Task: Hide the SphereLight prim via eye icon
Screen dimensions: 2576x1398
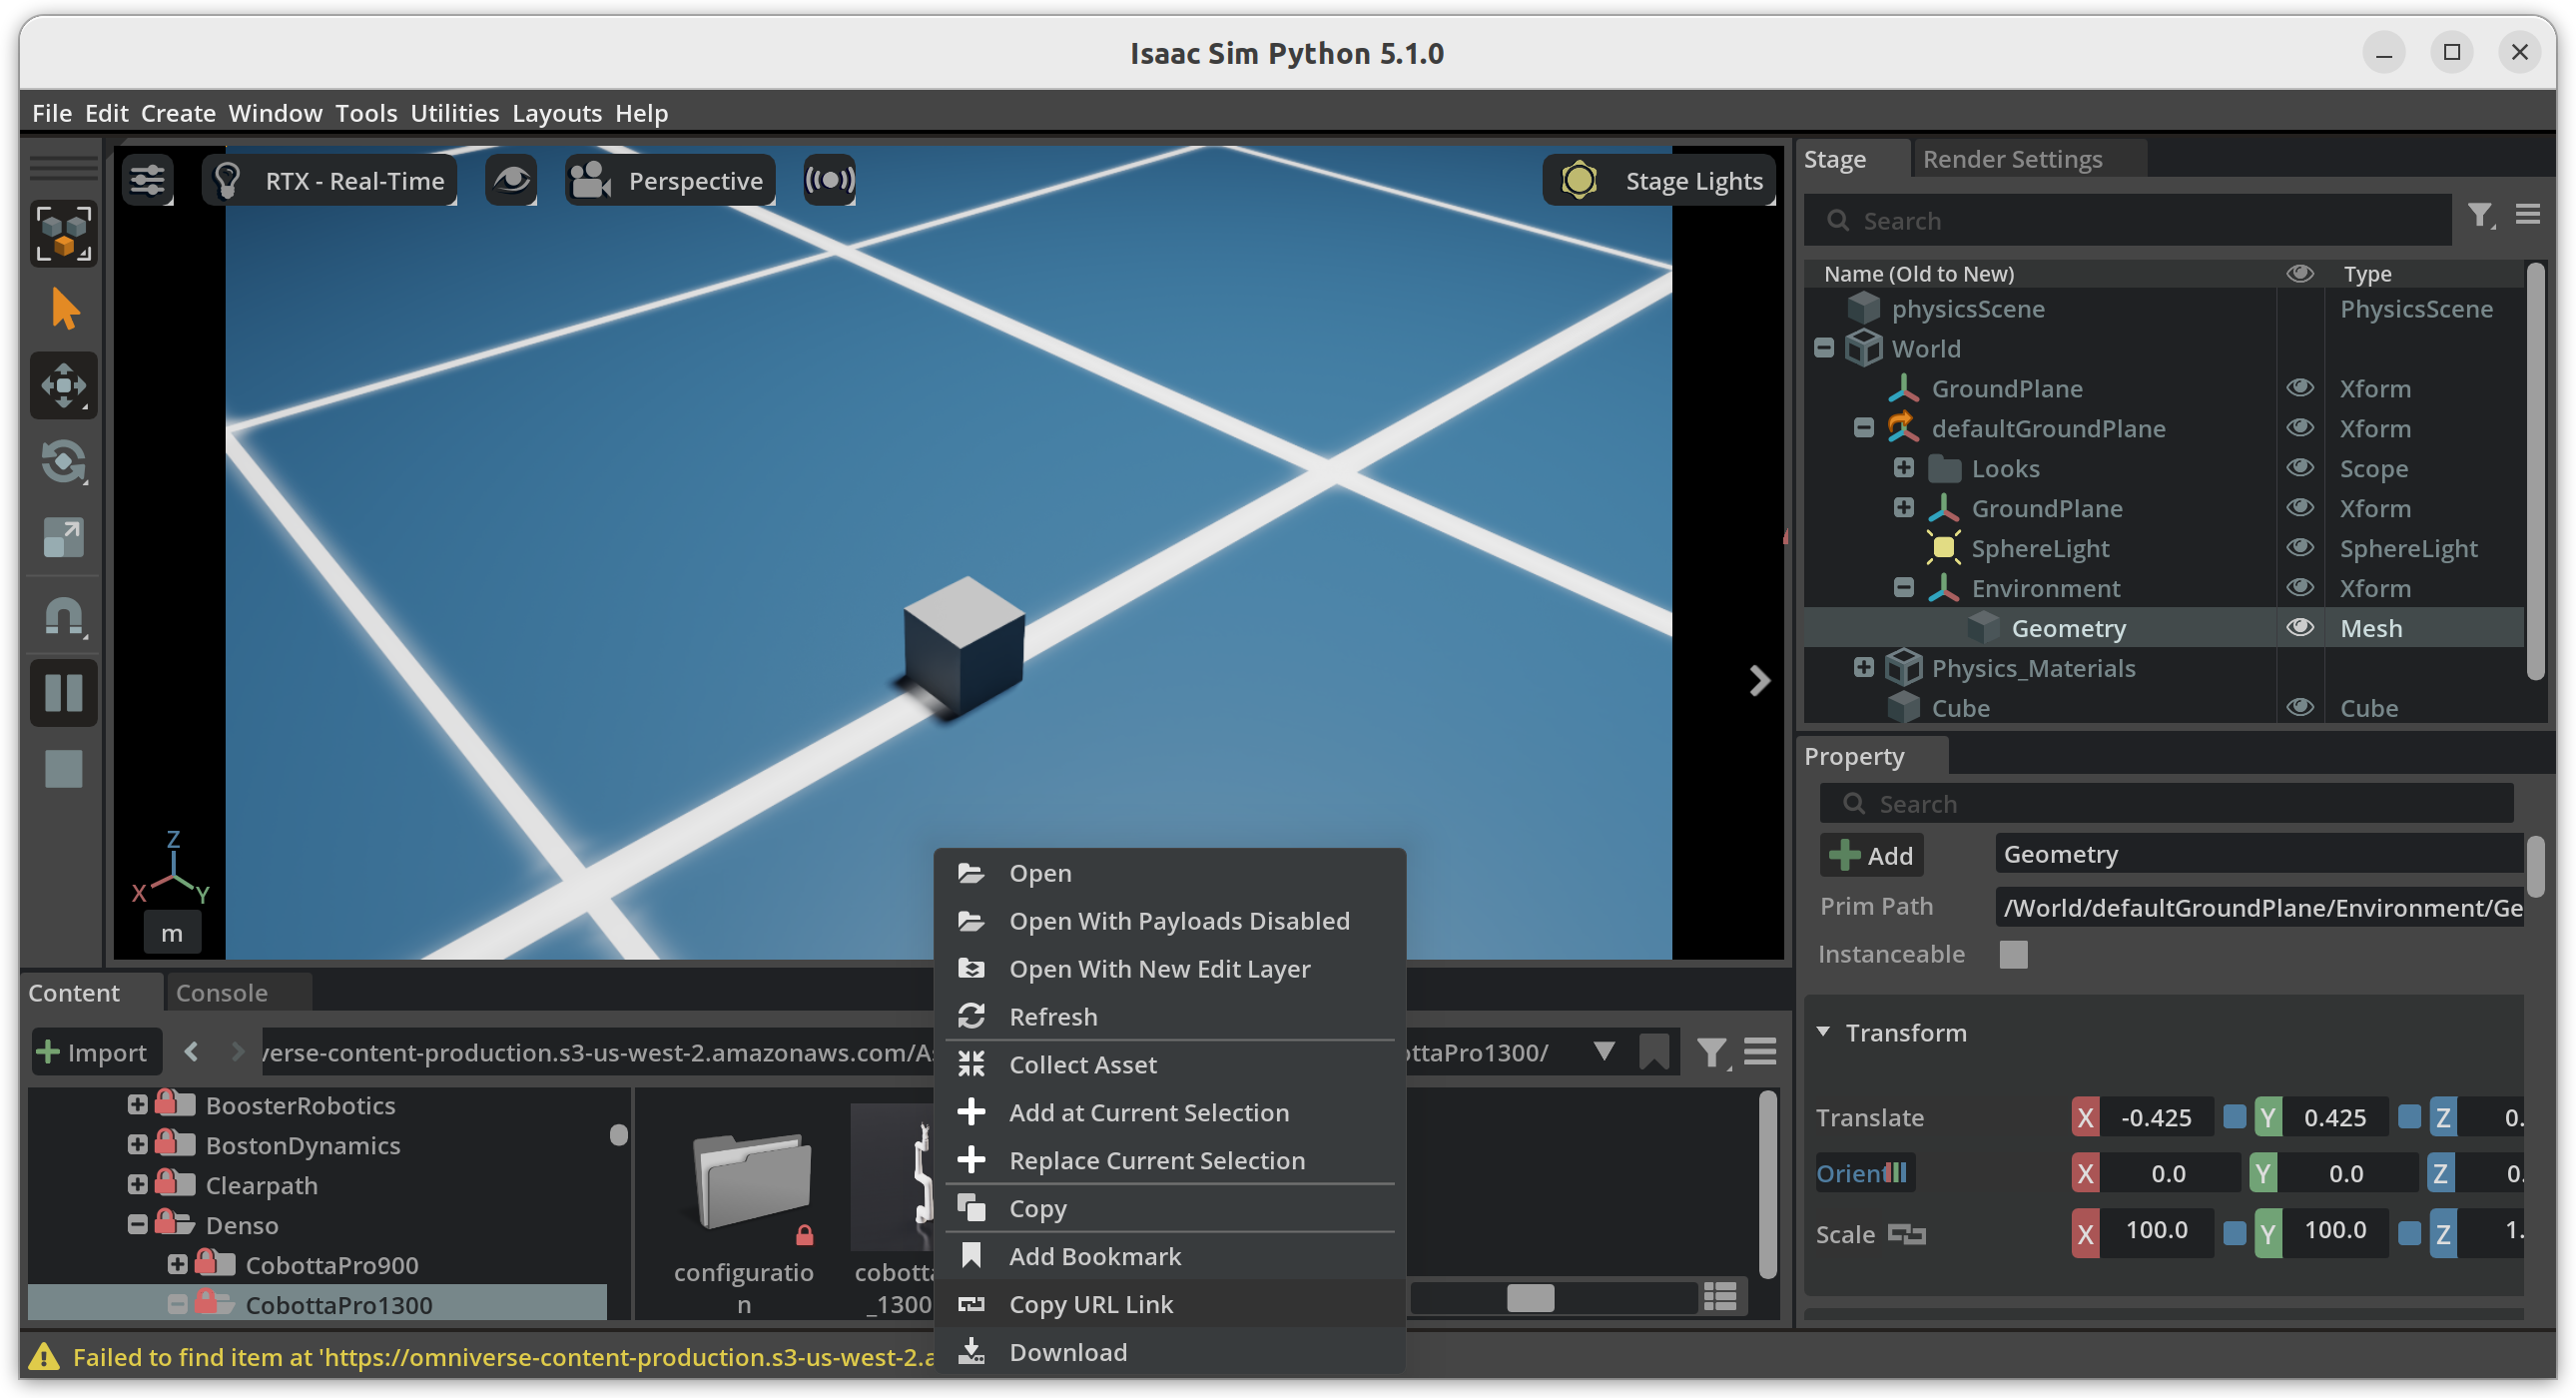Action: (x=2300, y=548)
